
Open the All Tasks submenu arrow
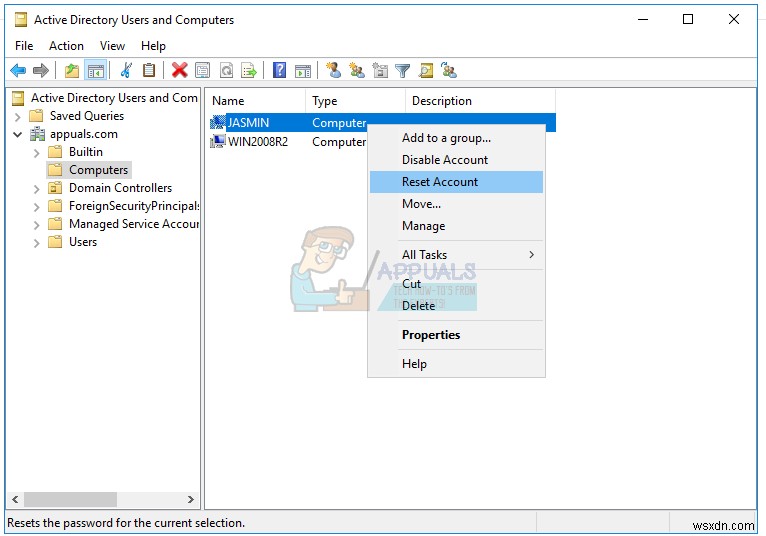click(532, 255)
